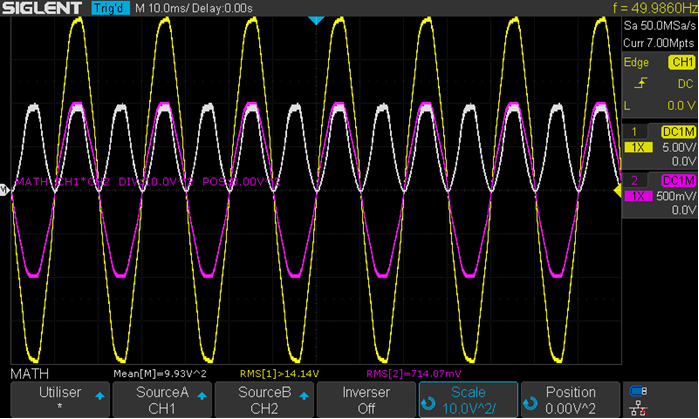Image resolution: width=699 pixels, height=419 pixels.
Task: Click the blue trigger position marker at top
Action: click(316, 21)
